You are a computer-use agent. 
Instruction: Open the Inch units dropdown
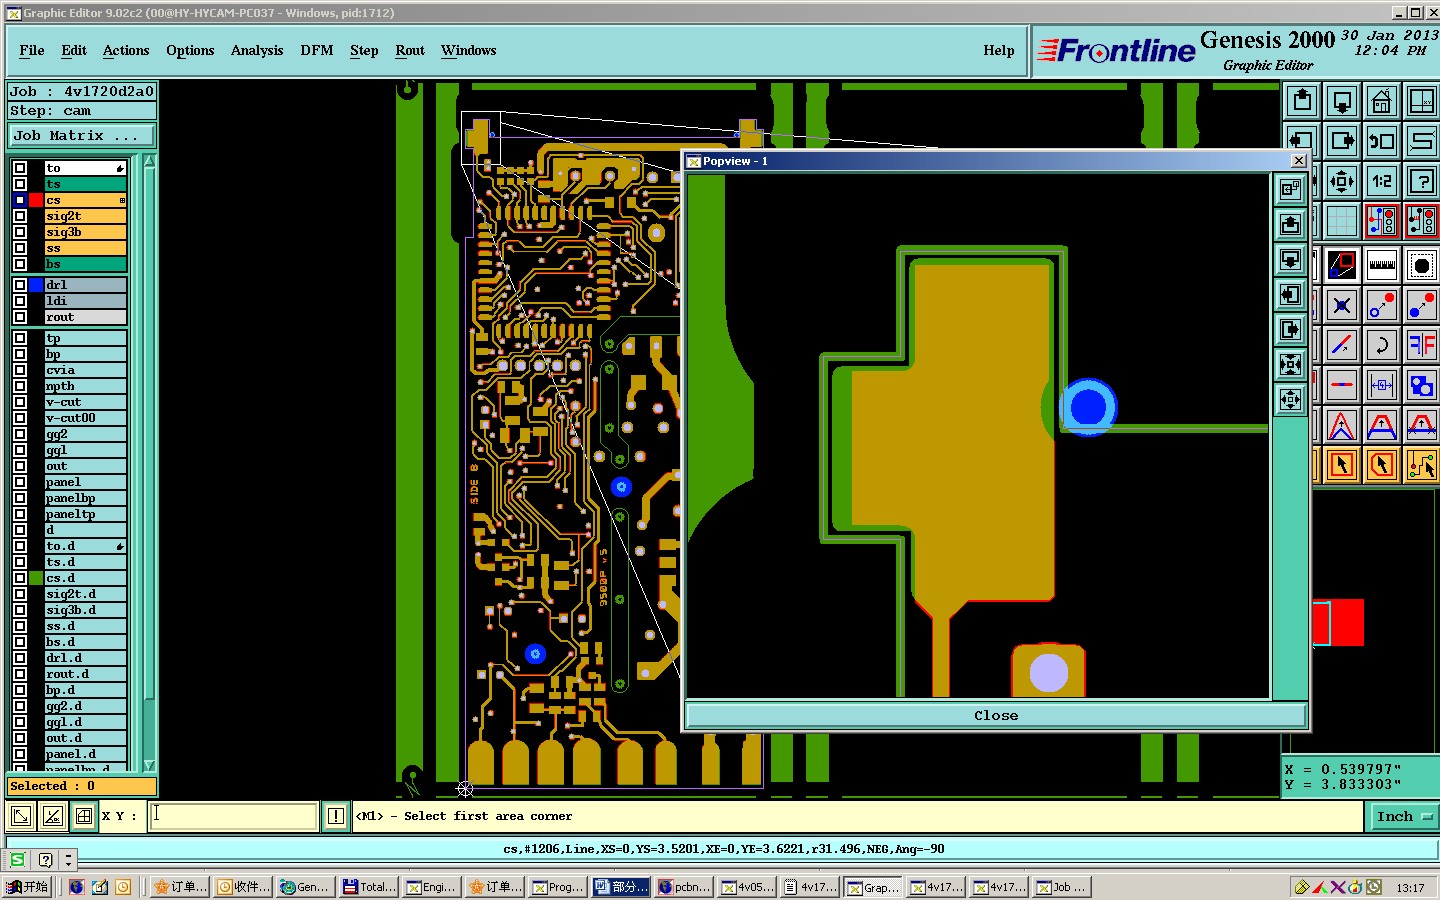[1403, 816]
